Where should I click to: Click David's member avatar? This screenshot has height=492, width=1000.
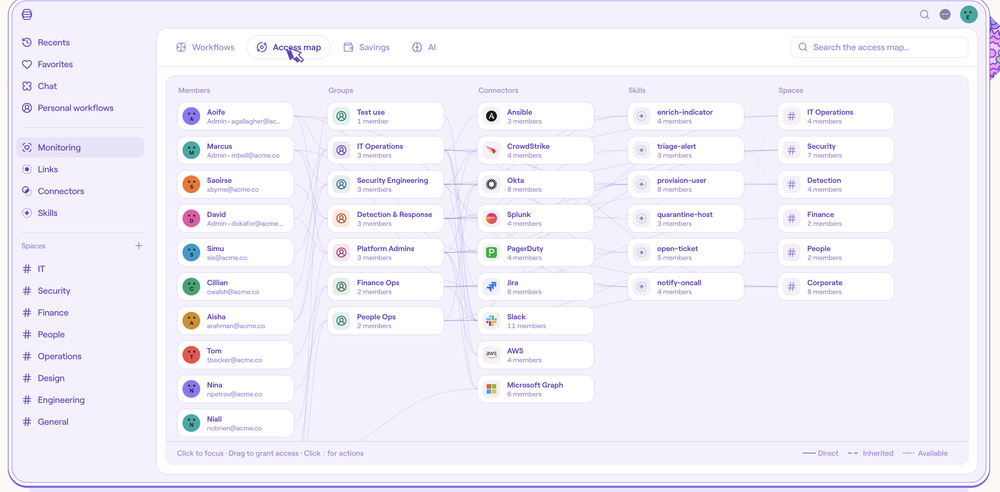tap(191, 218)
